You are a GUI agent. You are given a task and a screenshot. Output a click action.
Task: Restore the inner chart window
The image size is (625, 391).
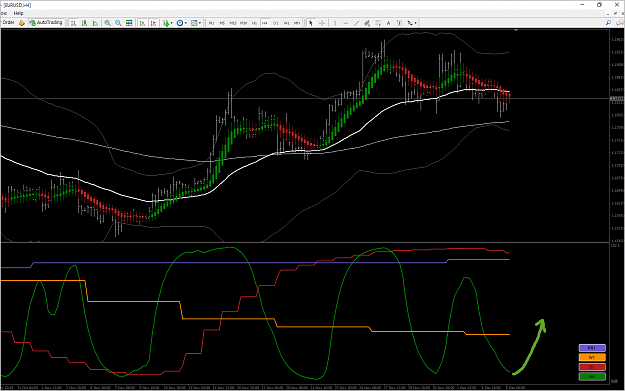click(615, 14)
